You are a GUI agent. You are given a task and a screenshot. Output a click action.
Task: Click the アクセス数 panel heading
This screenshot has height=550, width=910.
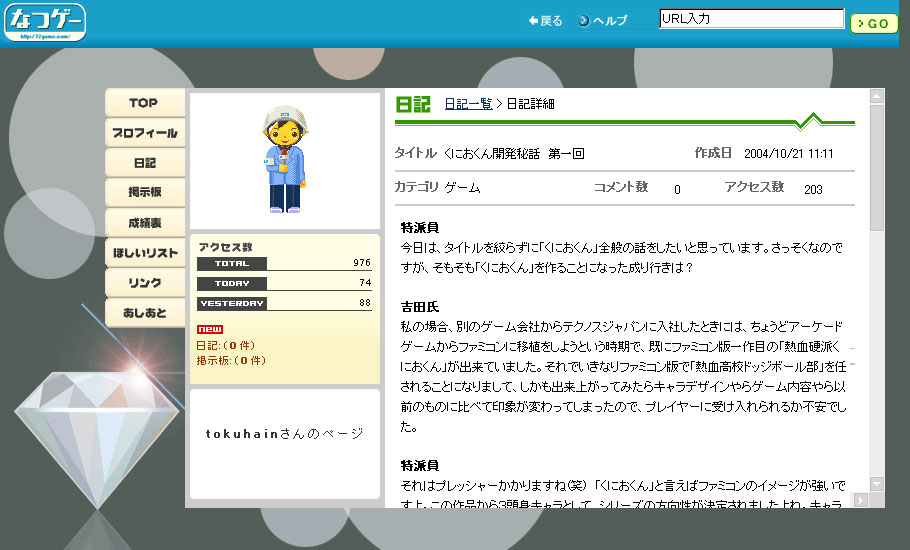click(225, 247)
